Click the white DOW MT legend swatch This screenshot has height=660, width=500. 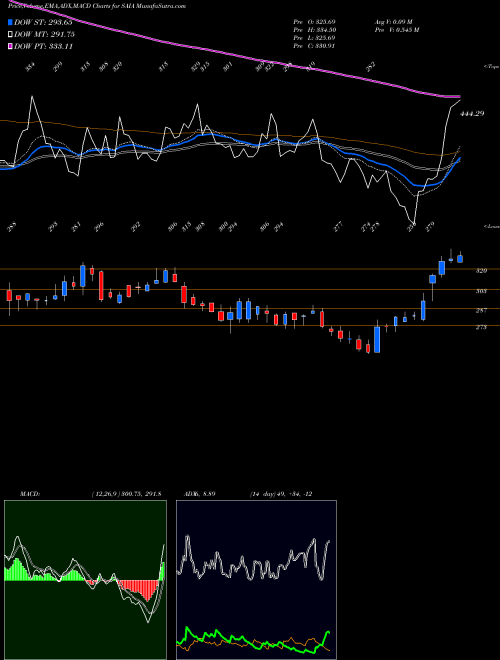[x=11, y=34]
